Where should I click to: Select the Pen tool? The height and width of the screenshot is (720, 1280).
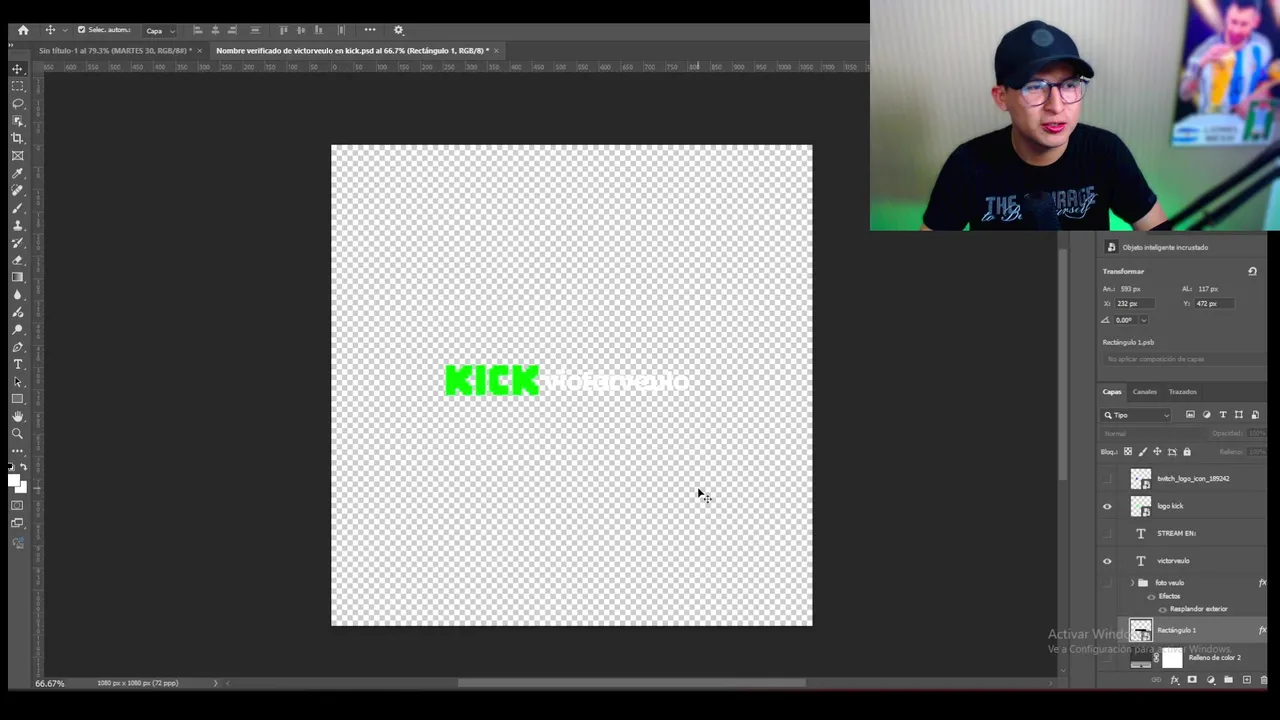tap(17, 347)
